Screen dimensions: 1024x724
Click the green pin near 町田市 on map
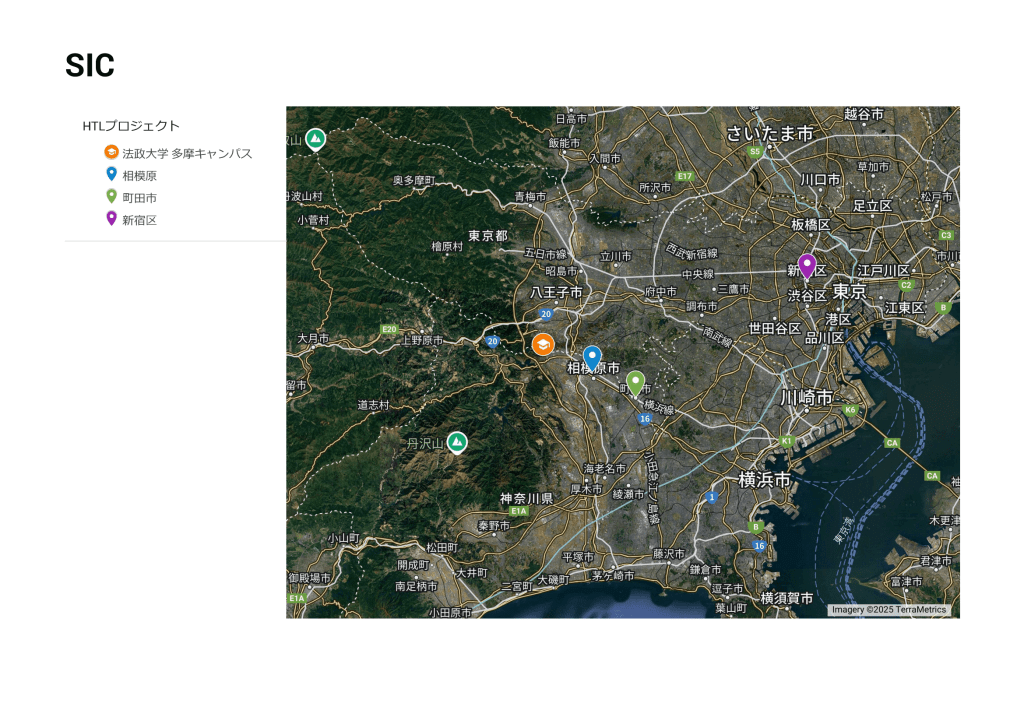(635, 381)
